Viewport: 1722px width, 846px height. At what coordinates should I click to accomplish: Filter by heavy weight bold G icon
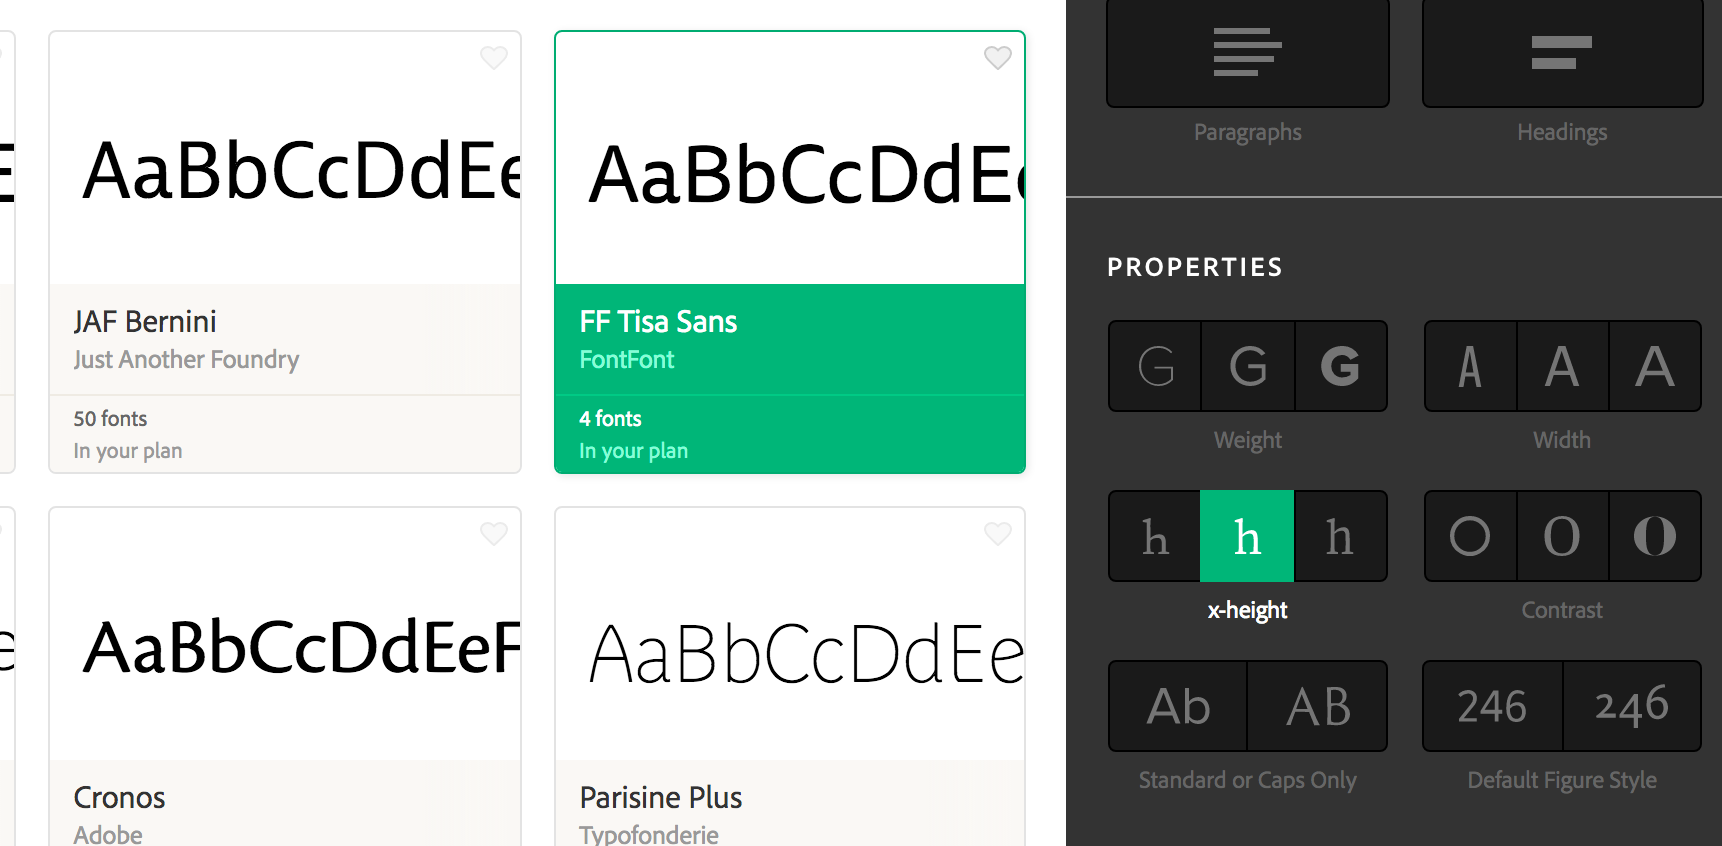point(1341,366)
